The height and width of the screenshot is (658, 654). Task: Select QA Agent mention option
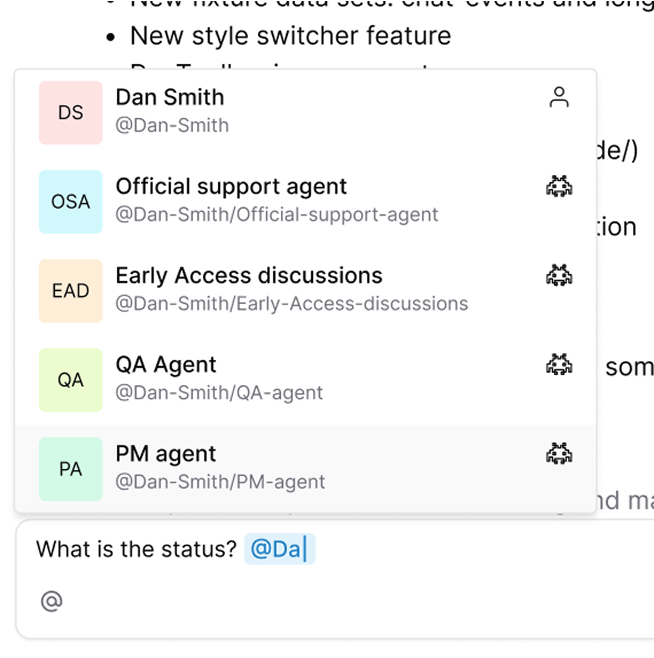click(x=166, y=365)
